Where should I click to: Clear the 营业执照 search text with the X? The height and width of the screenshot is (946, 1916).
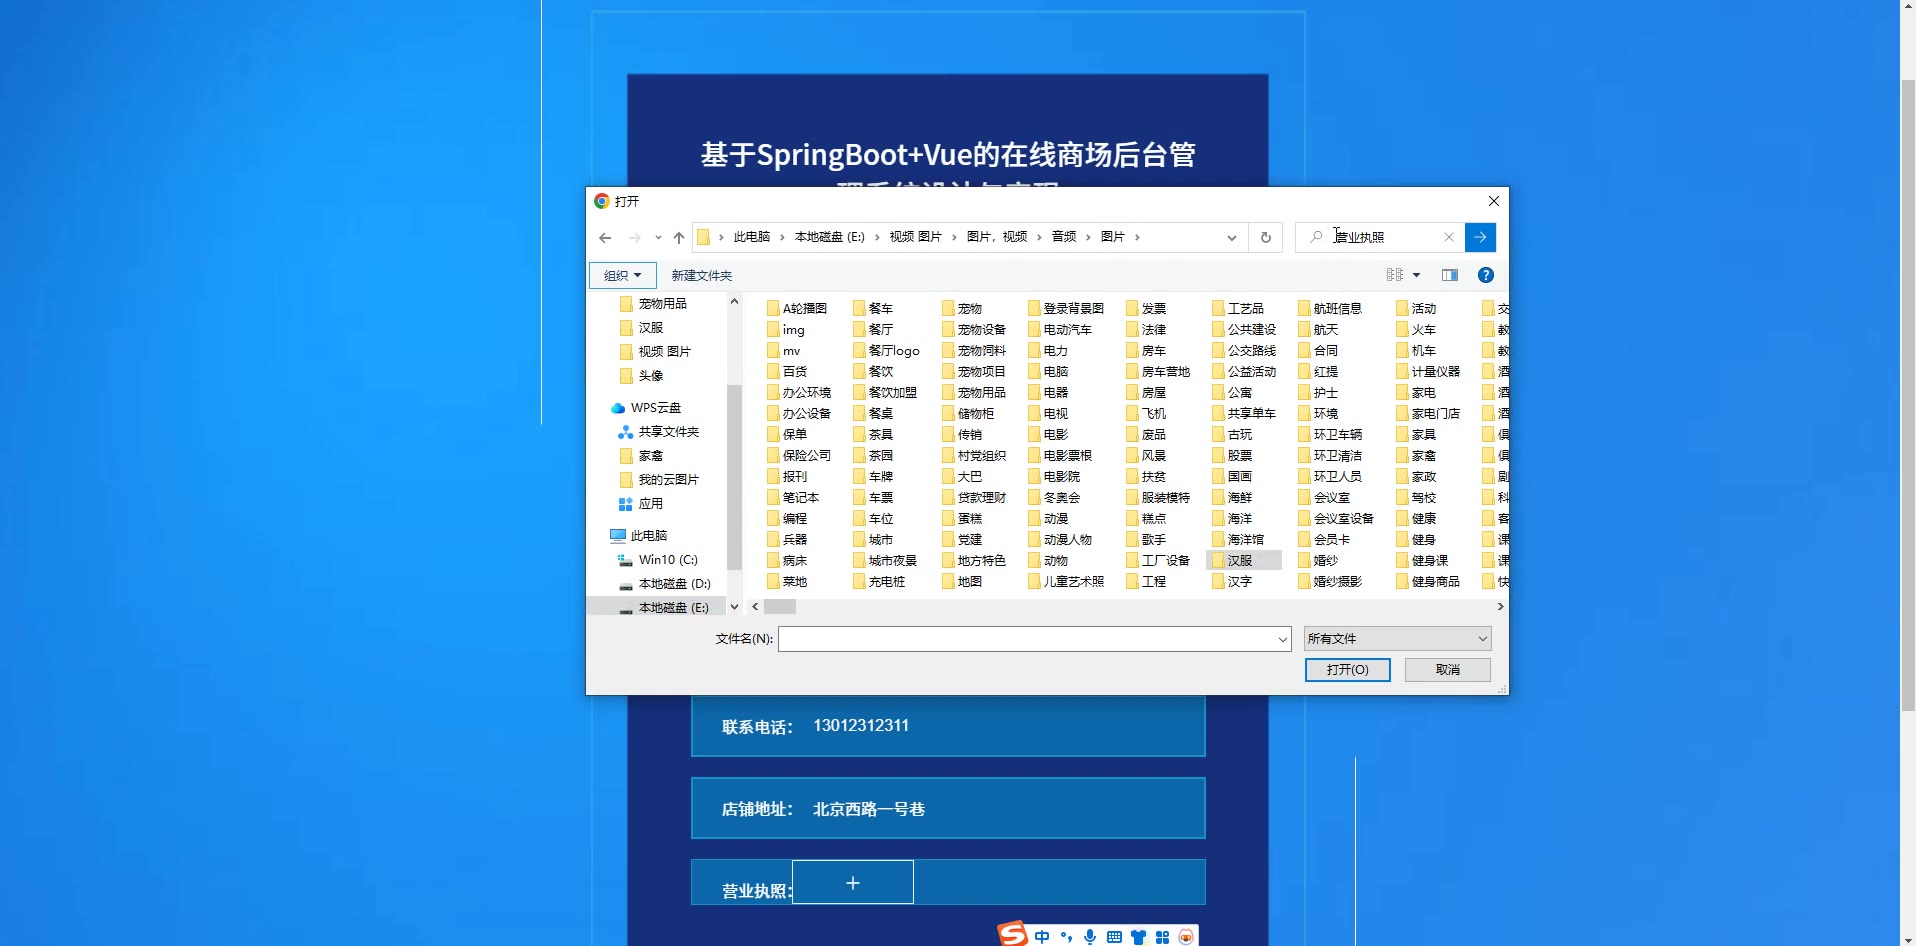tap(1448, 237)
